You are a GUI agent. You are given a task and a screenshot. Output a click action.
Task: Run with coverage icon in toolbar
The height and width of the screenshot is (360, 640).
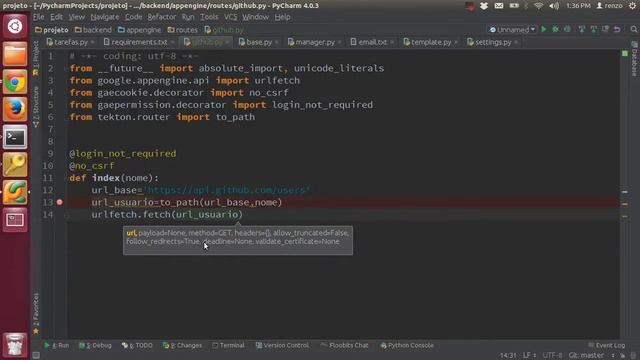[567, 29]
